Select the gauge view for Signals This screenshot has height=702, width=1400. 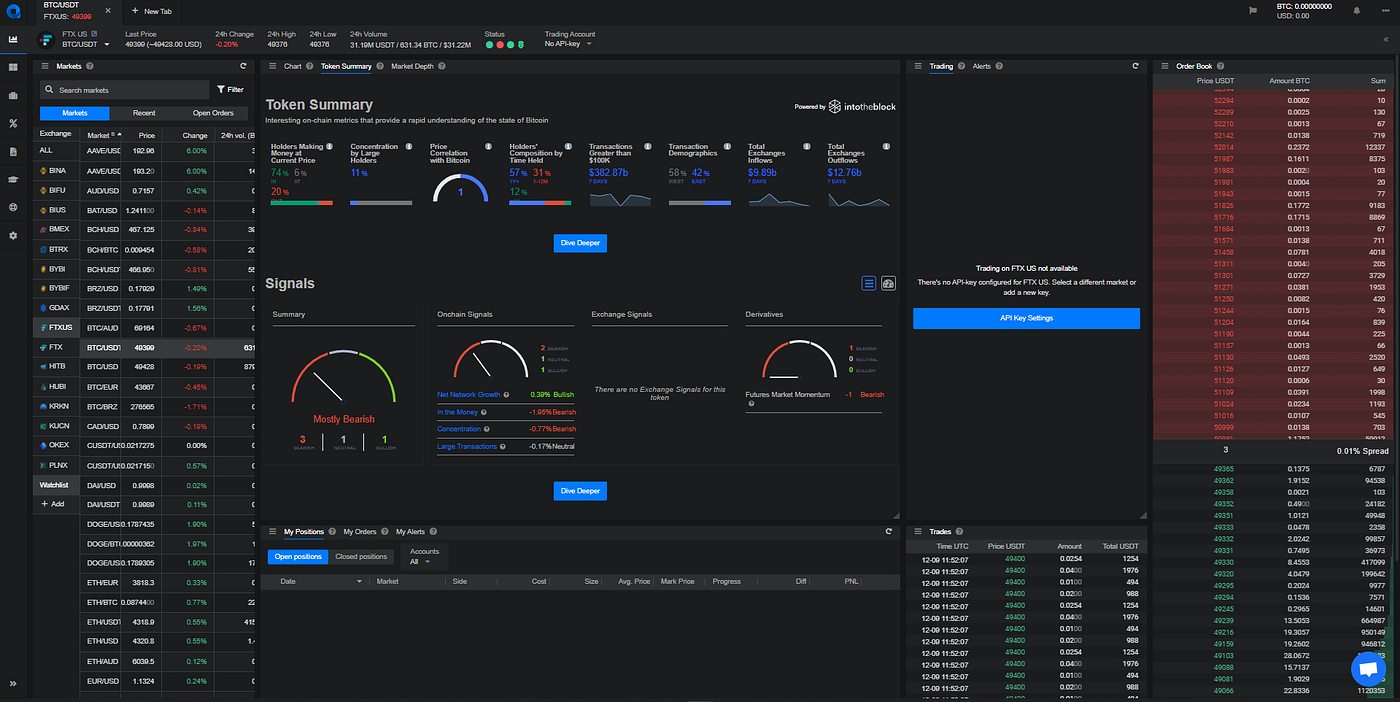point(888,283)
